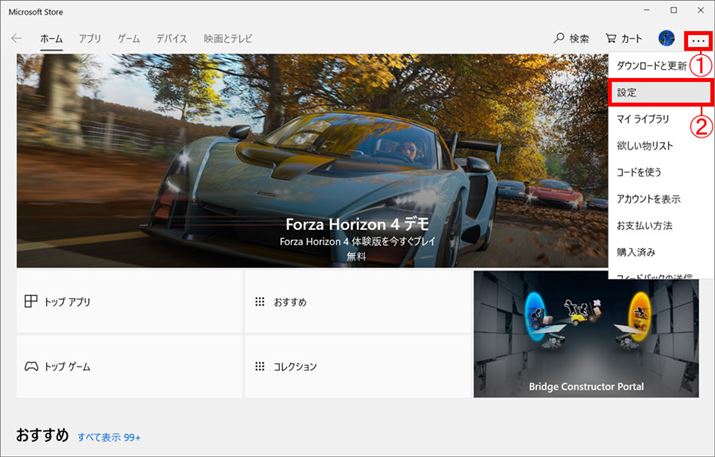Switch to the ゲーム tab
The image size is (715, 457).
129,39
